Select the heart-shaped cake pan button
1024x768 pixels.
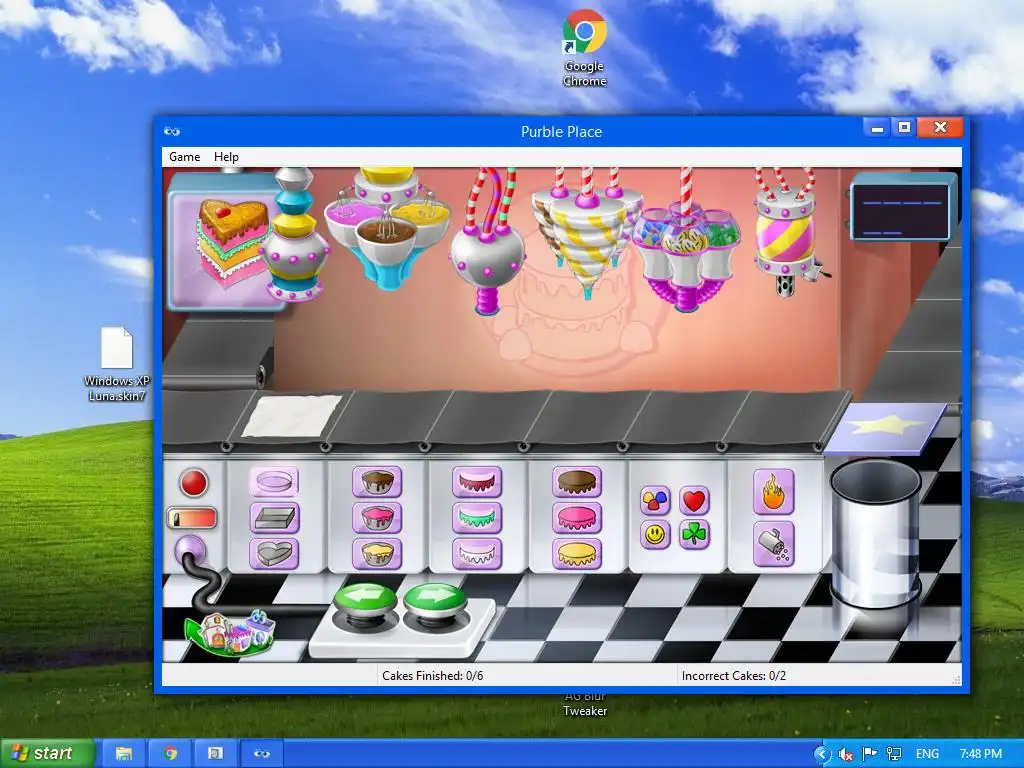[x=274, y=554]
